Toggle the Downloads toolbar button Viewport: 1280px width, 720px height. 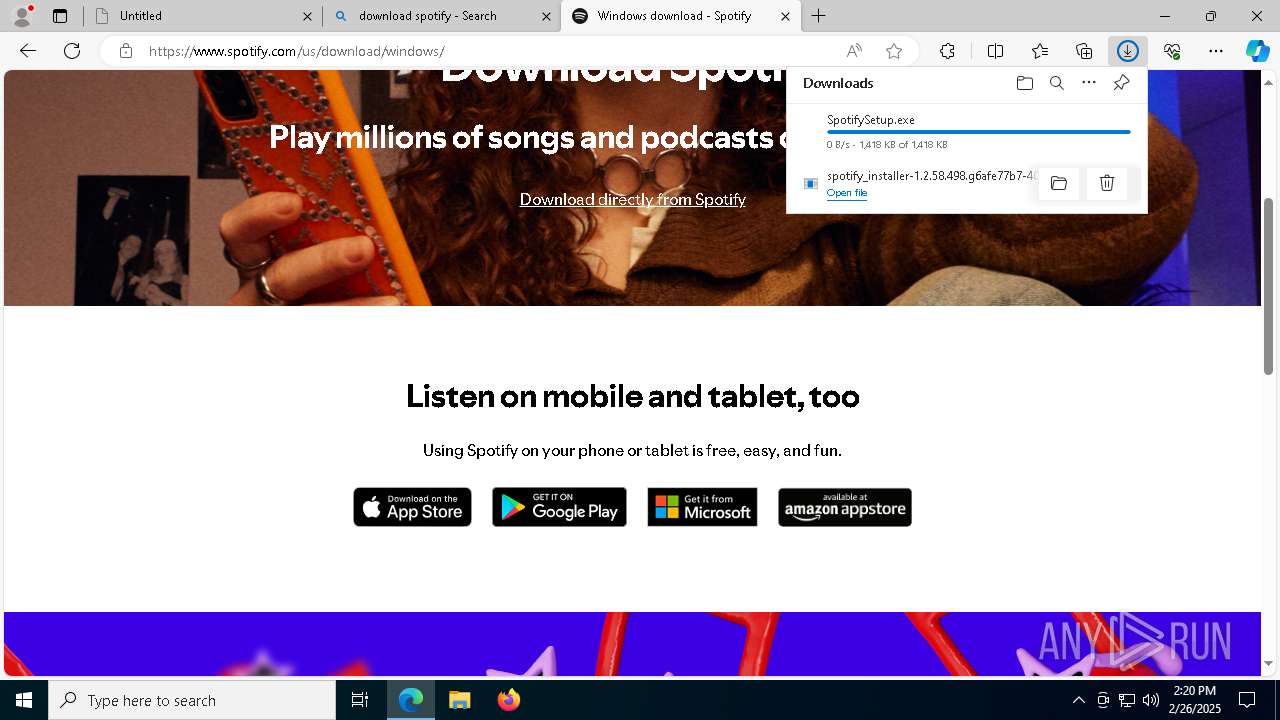[x=1128, y=51]
